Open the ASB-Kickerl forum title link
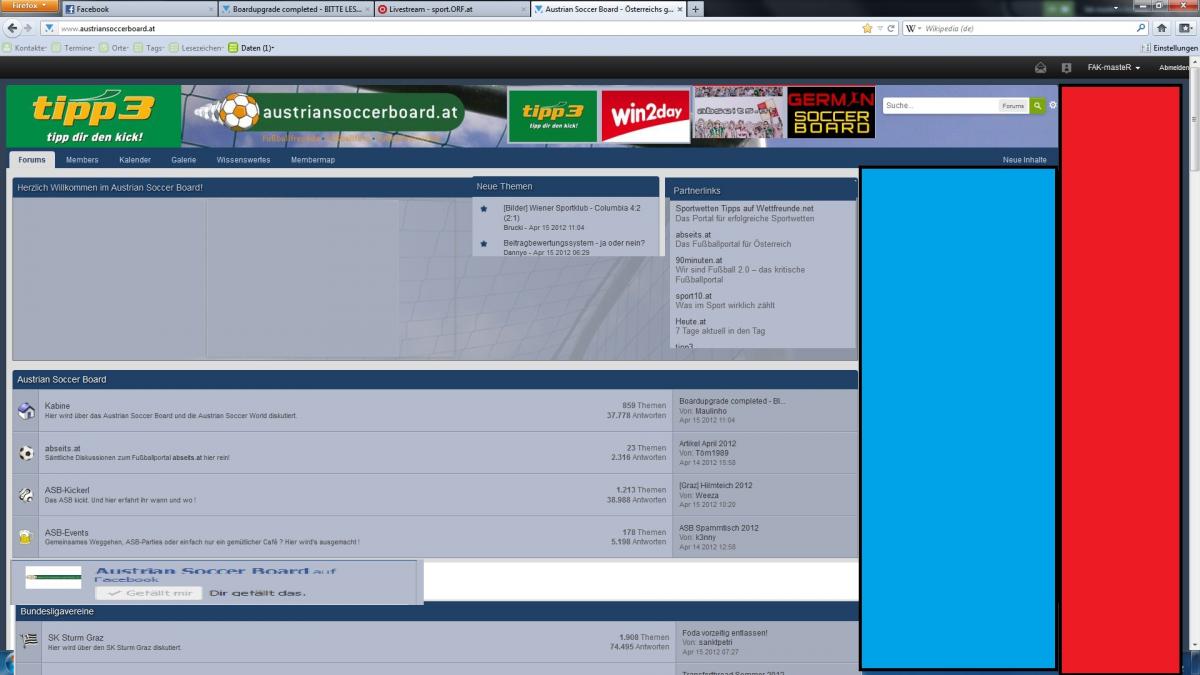 68,490
